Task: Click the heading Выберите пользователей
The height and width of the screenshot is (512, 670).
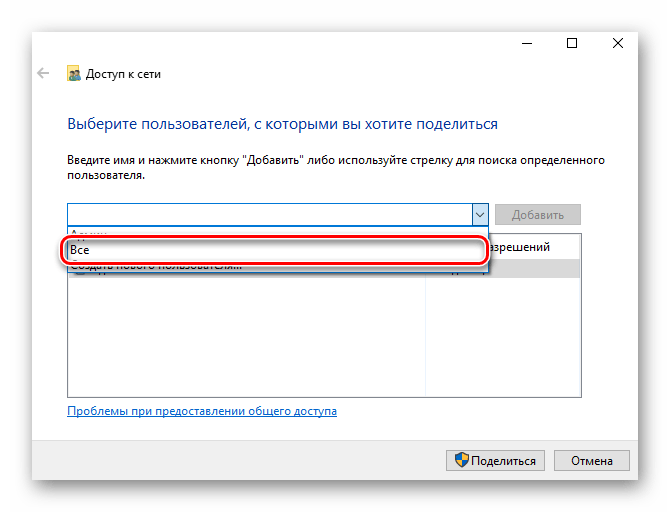Action: point(282,124)
